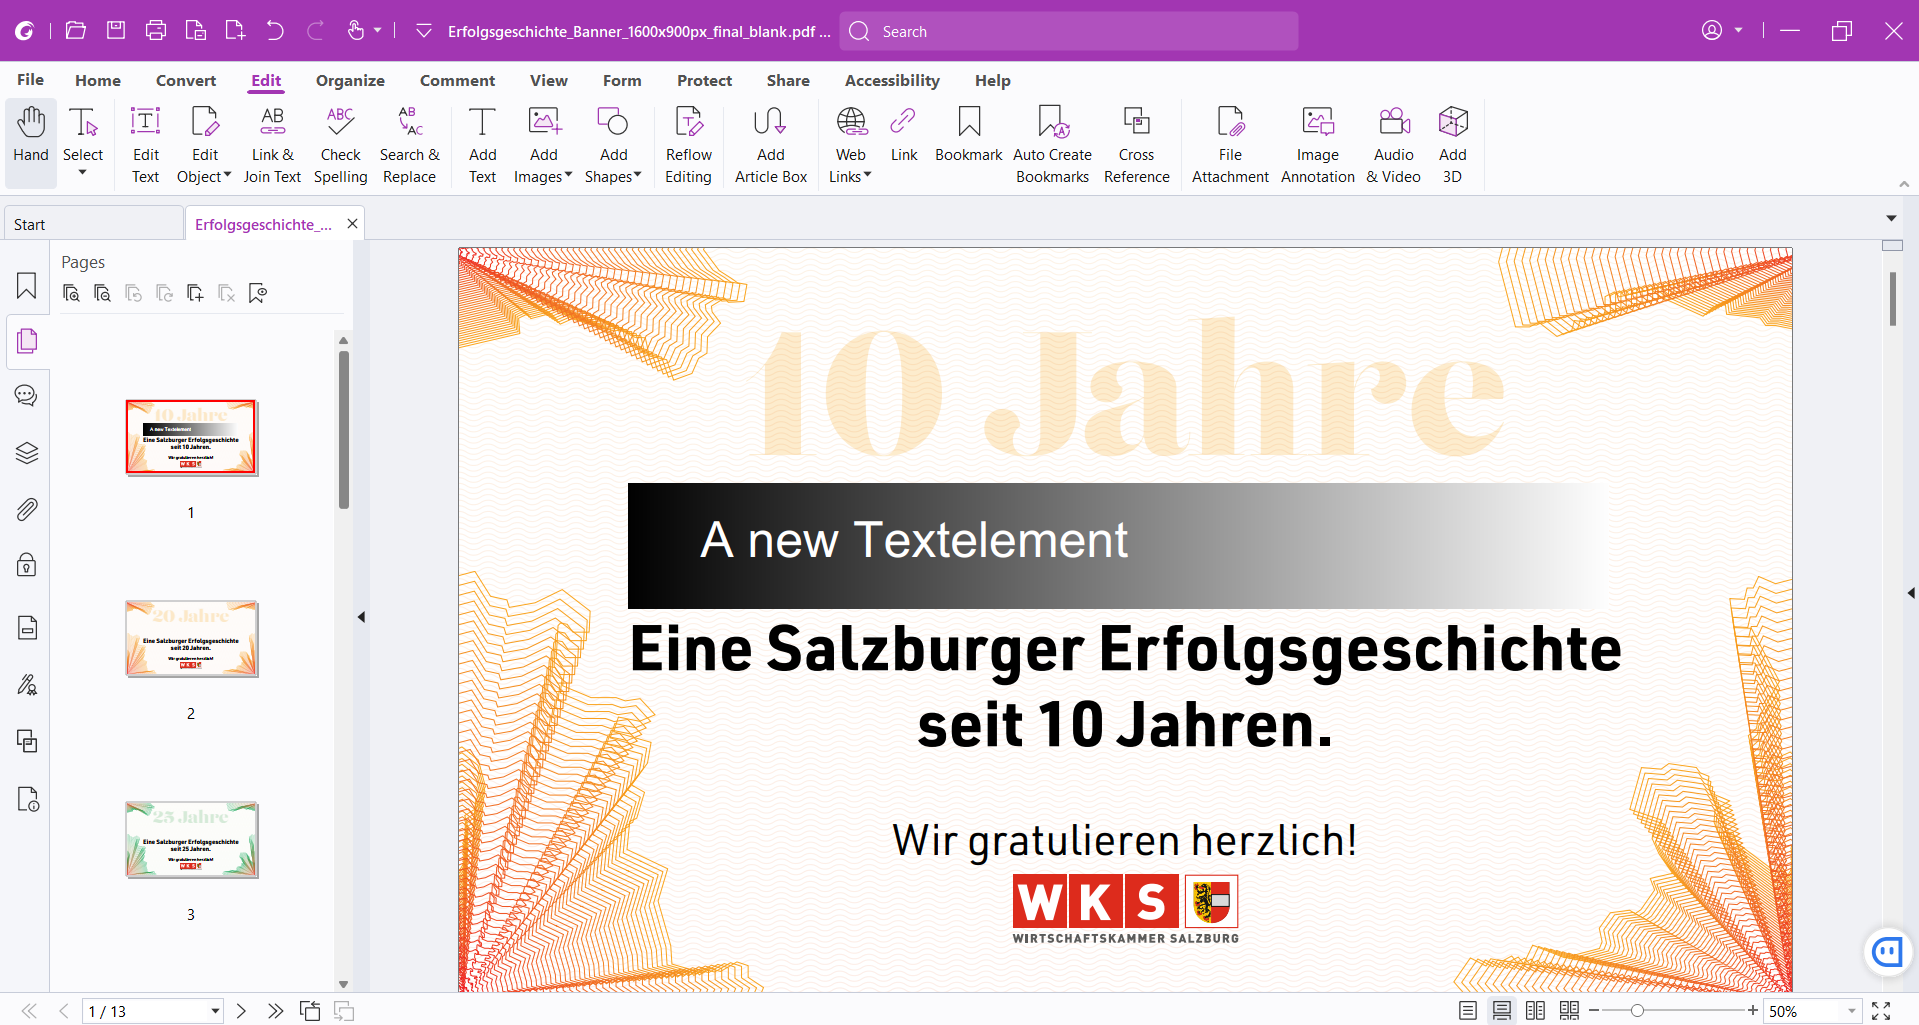Enable continuous page view mode

click(x=1502, y=1011)
